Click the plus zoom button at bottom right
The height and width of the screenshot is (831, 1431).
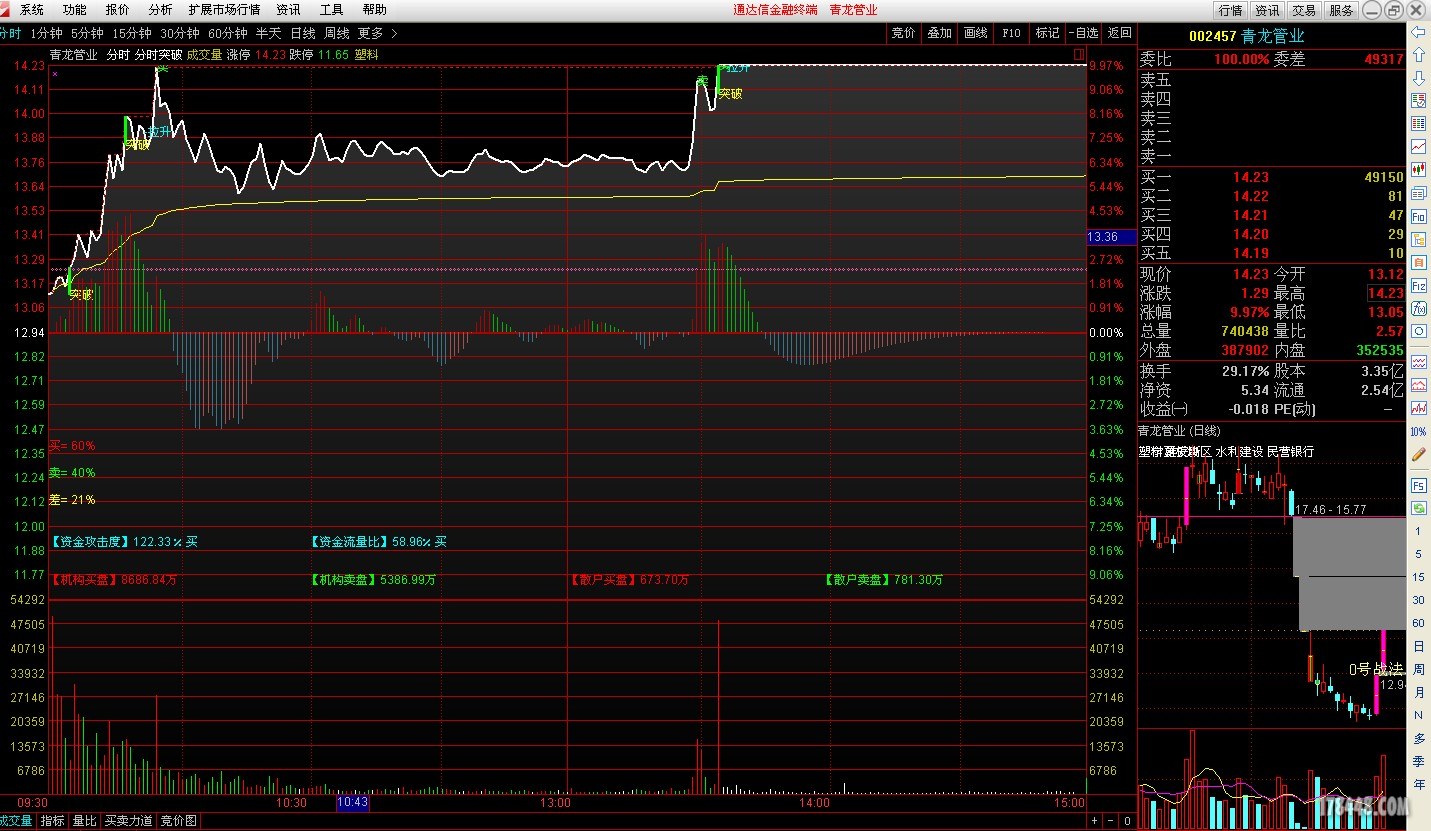[x=1094, y=821]
